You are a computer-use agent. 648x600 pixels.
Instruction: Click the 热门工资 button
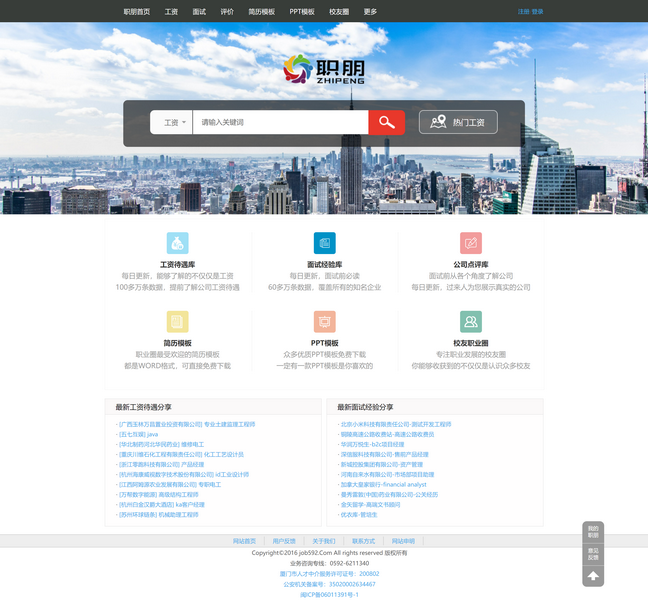click(458, 122)
